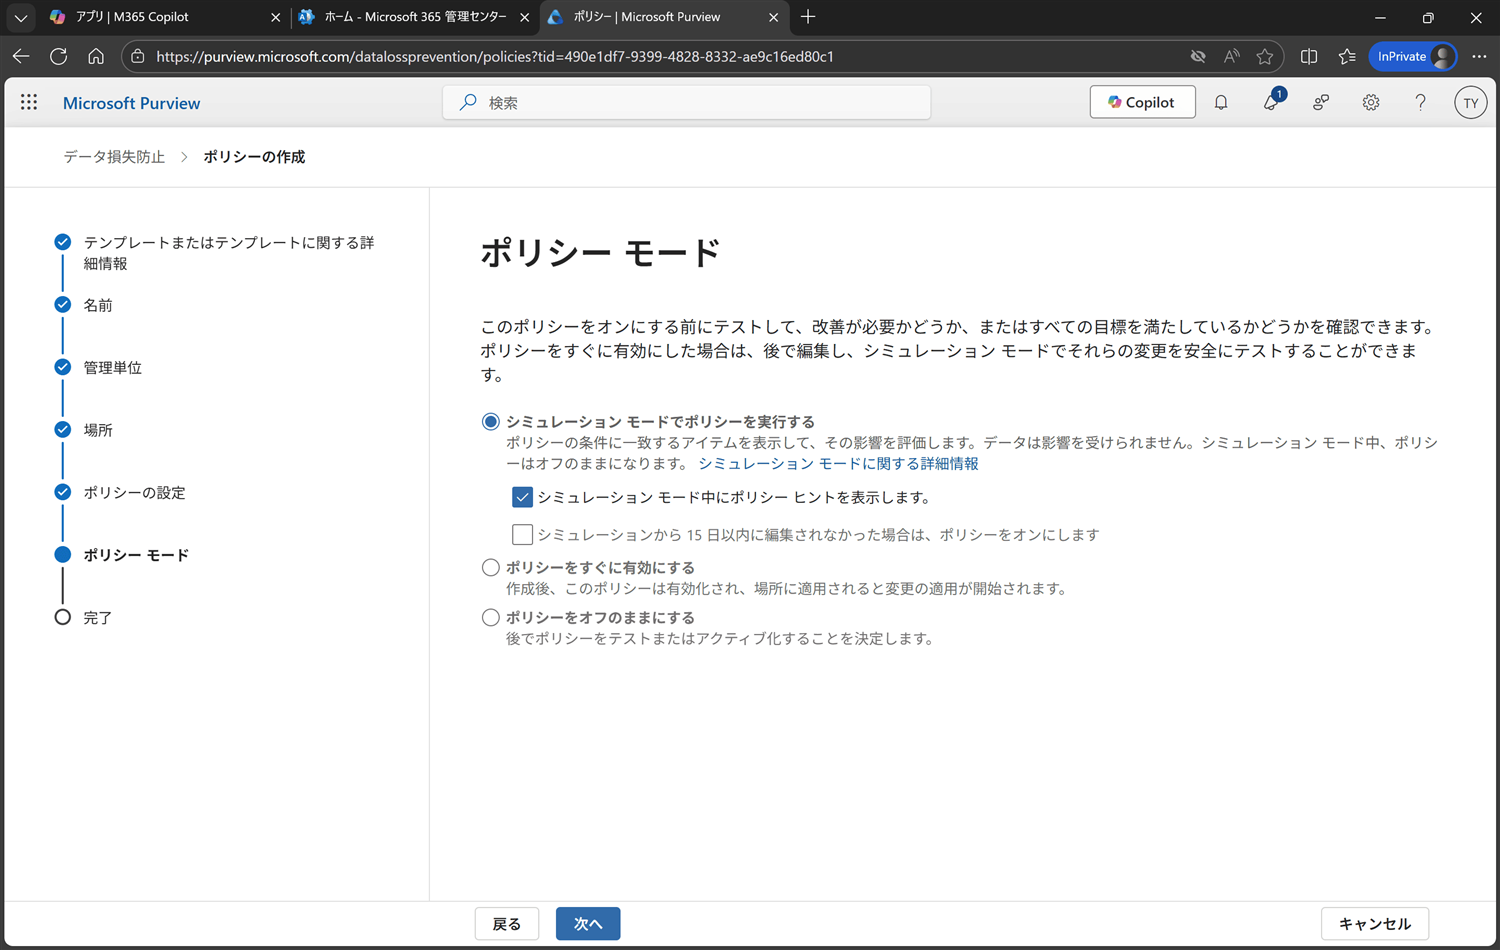The image size is (1500, 950).
Task: Open the help question mark icon
Action: pos(1420,102)
